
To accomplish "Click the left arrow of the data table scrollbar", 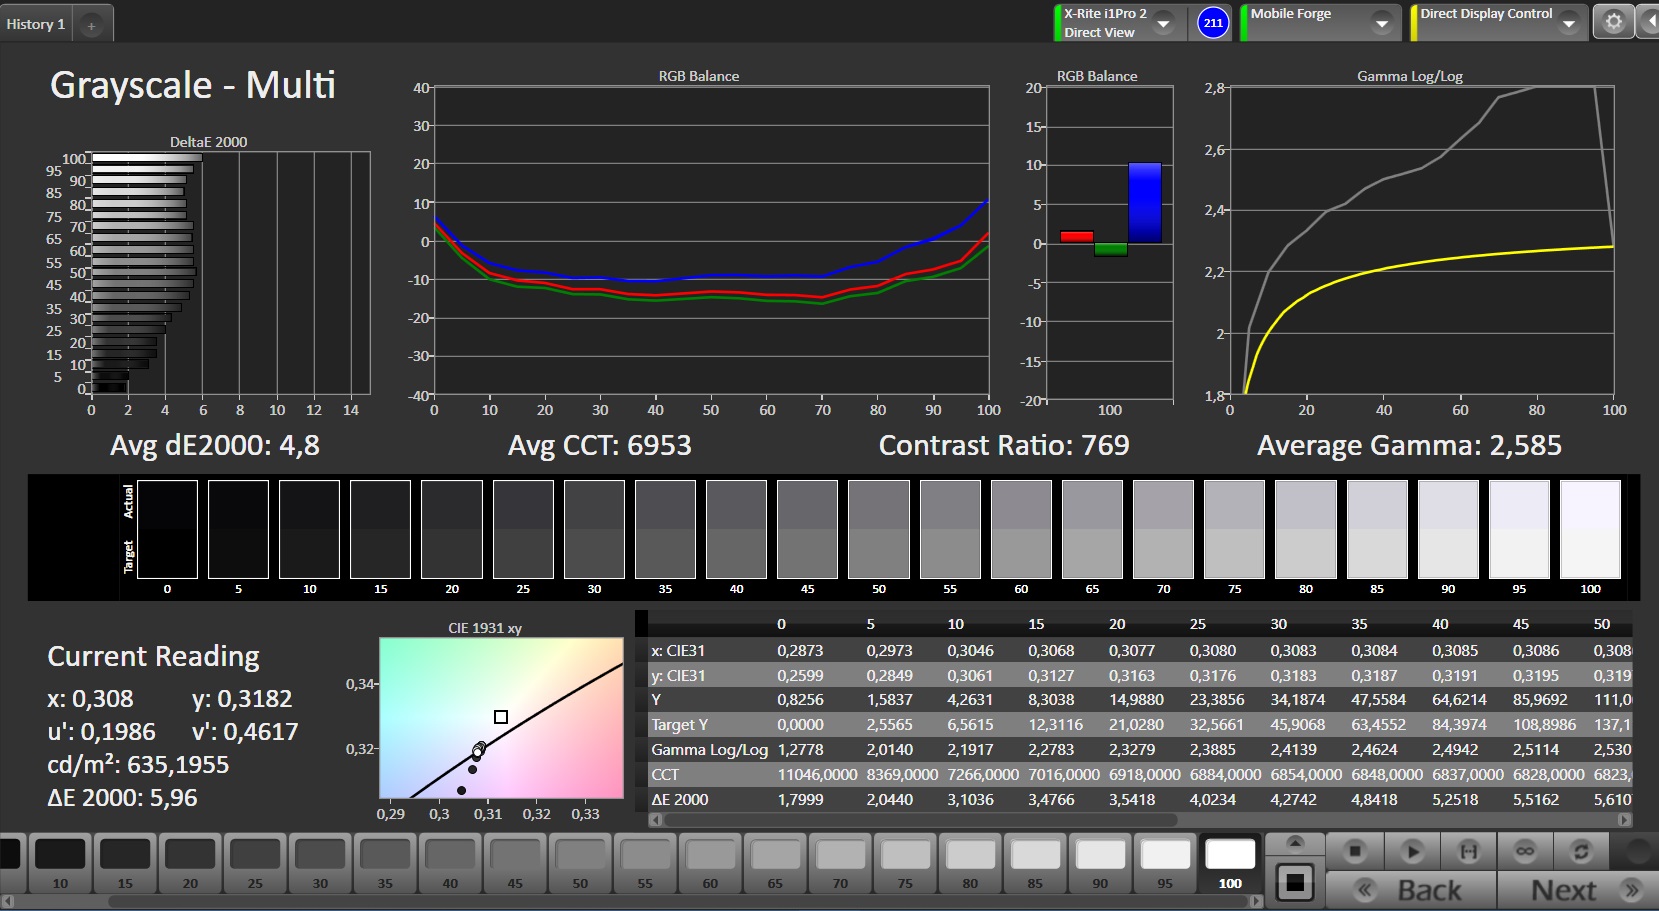I will pyautogui.click(x=656, y=819).
